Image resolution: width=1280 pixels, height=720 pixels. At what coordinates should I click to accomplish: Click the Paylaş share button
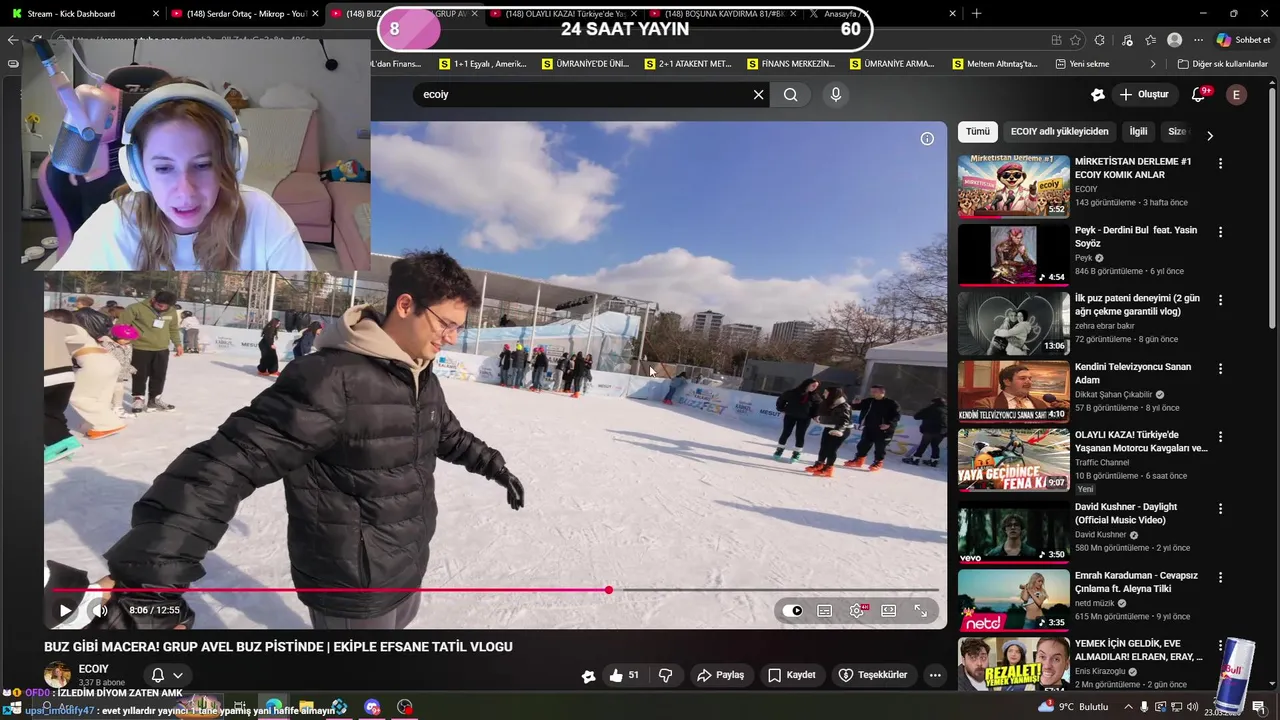[720, 675]
